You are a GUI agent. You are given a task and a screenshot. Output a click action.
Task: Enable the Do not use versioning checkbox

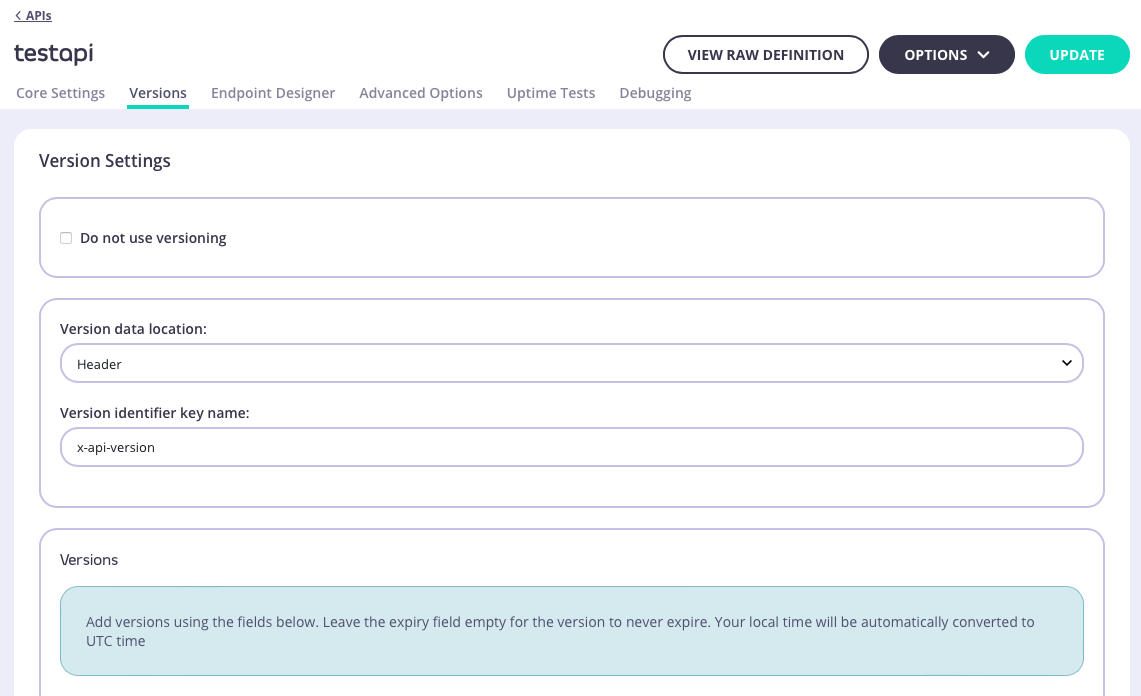[x=65, y=238]
